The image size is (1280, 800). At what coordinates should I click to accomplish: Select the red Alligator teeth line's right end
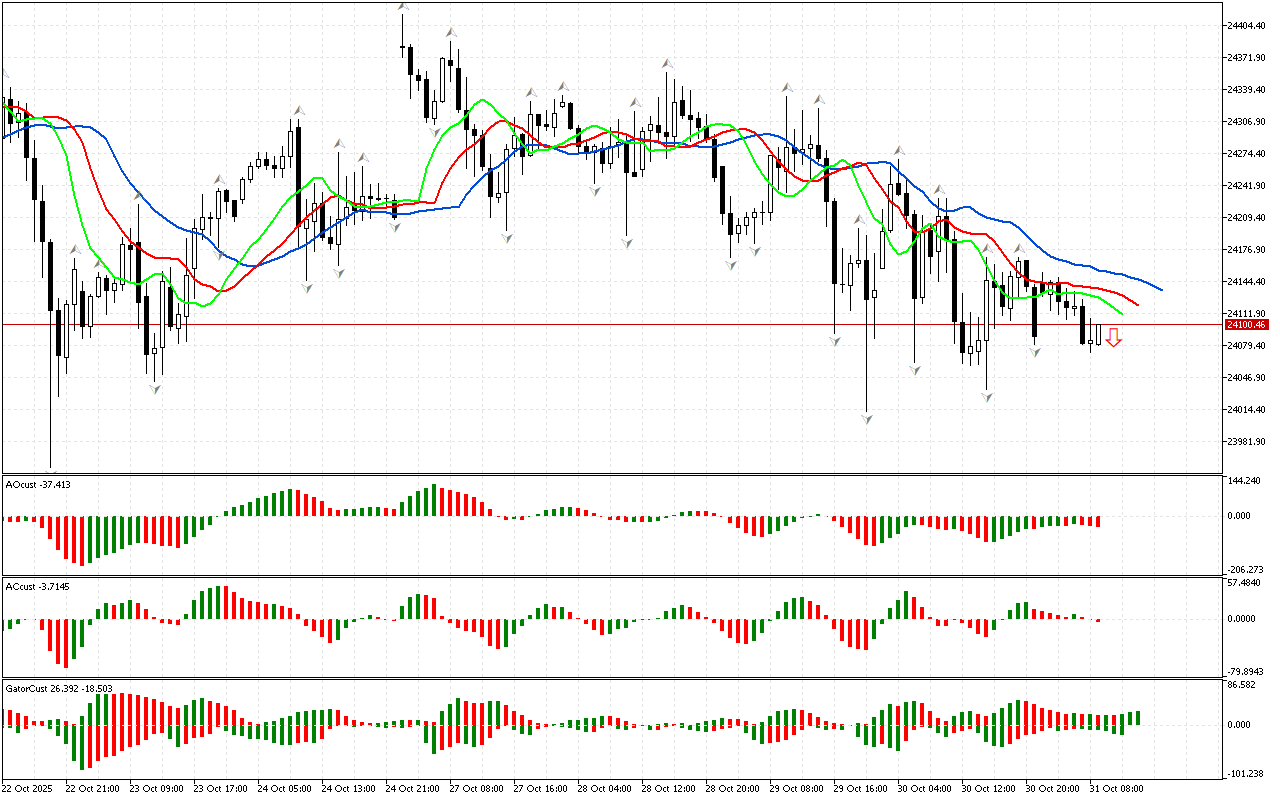coord(1136,305)
